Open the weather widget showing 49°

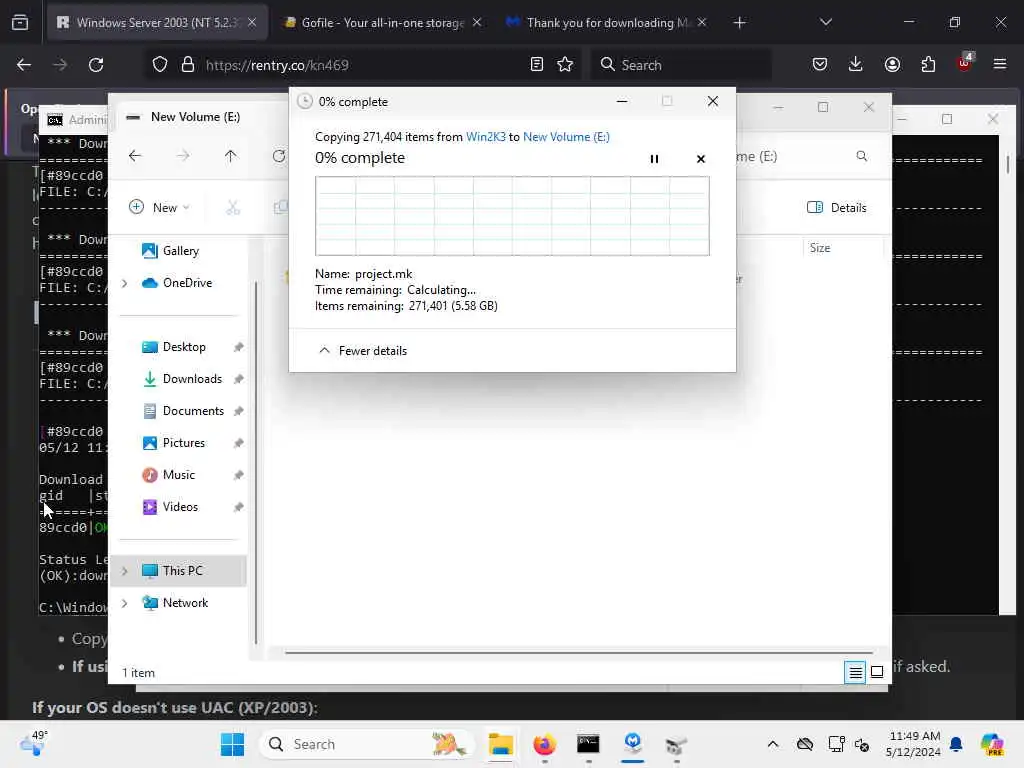coord(33,743)
